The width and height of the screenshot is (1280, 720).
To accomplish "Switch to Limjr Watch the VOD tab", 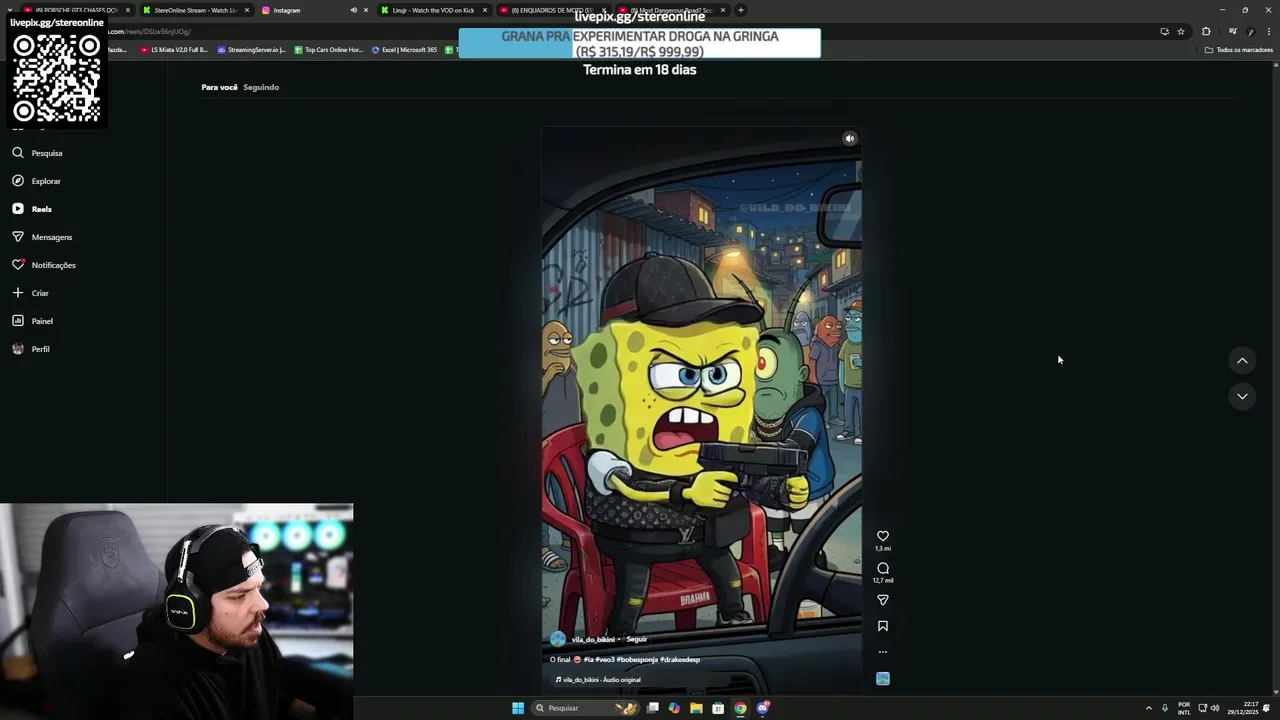I will [433, 10].
